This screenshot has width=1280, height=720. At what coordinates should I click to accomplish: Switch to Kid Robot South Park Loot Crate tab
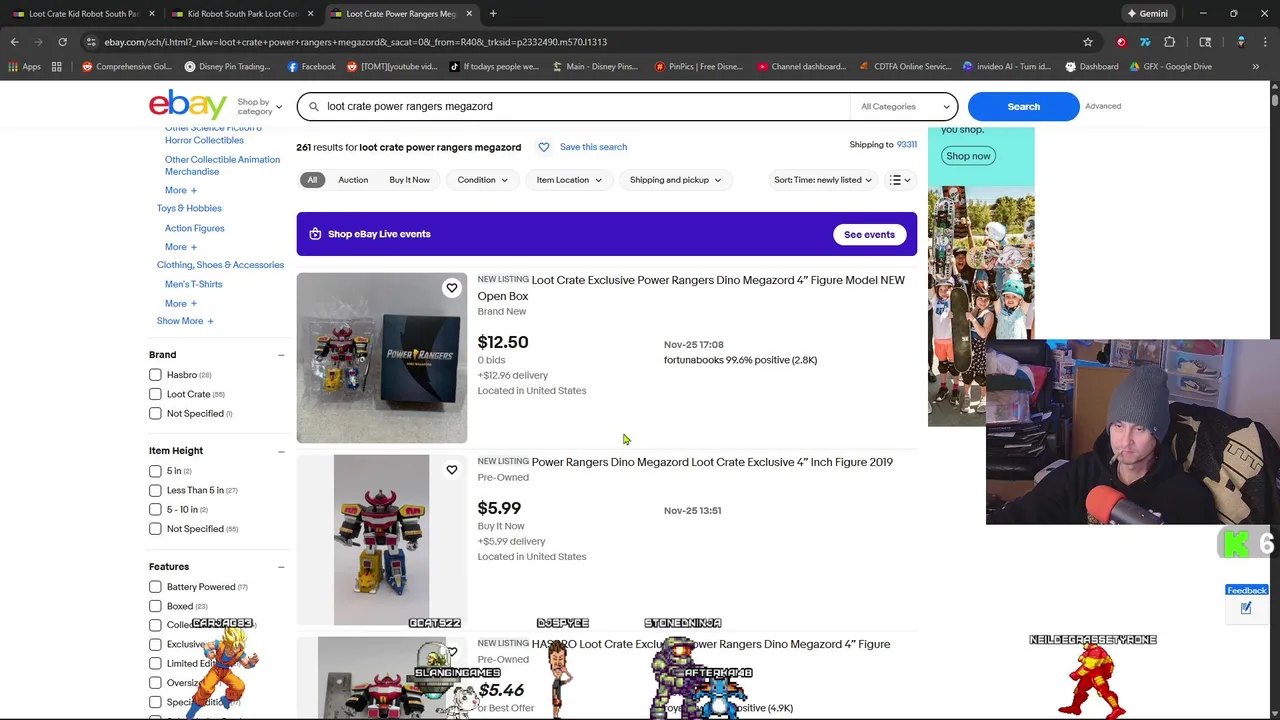241,14
